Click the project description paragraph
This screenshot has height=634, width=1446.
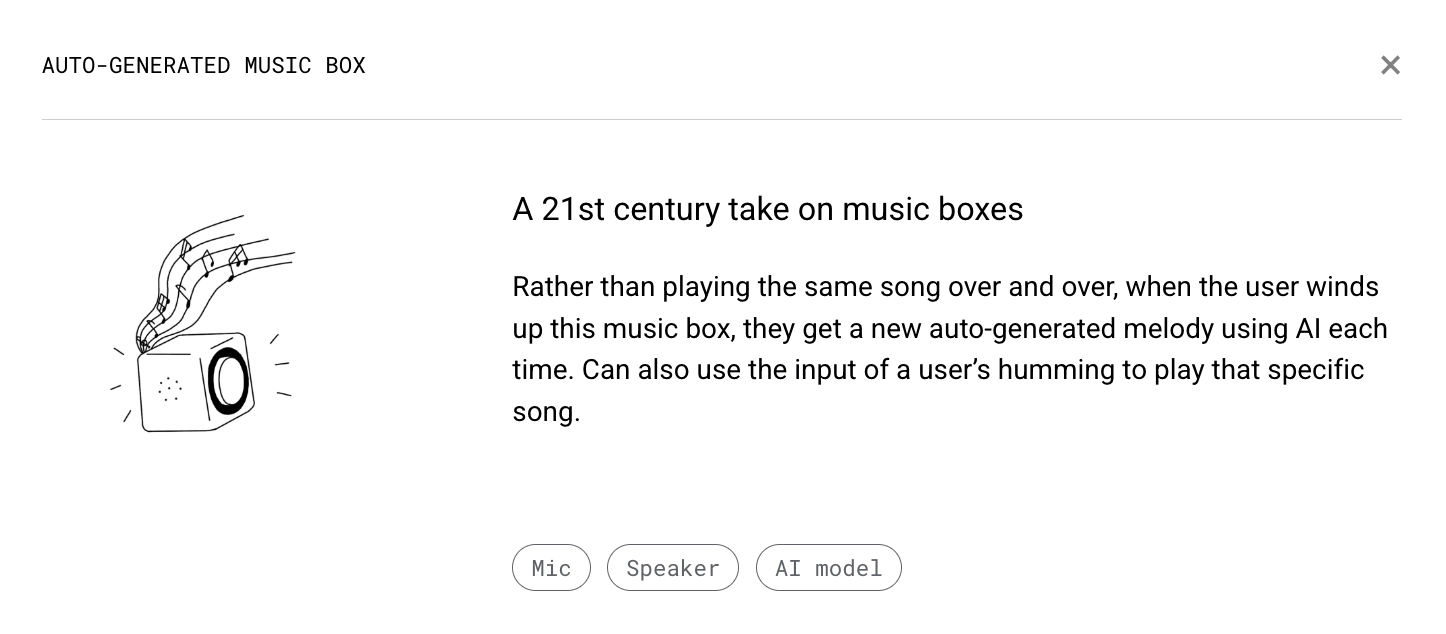click(950, 349)
